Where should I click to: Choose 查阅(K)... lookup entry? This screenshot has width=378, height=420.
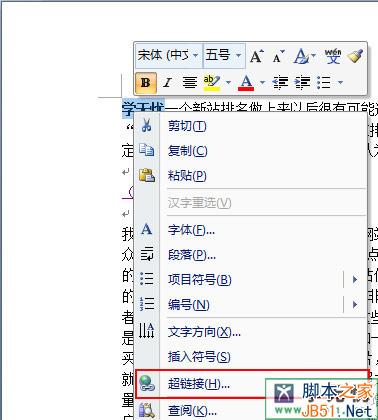click(250, 410)
